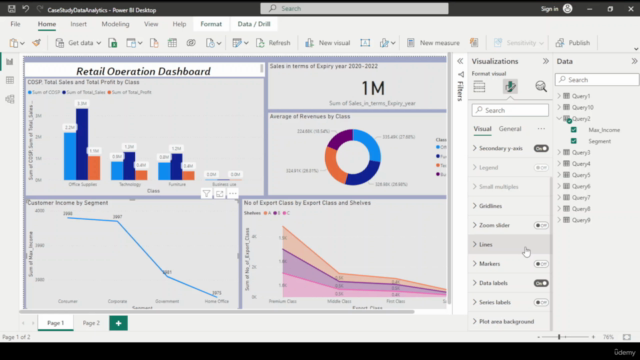The height and width of the screenshot is (360, 640).
Task: Open the Modeling ribbon tab
Action: pyautogui.click(x=116, y=24)
